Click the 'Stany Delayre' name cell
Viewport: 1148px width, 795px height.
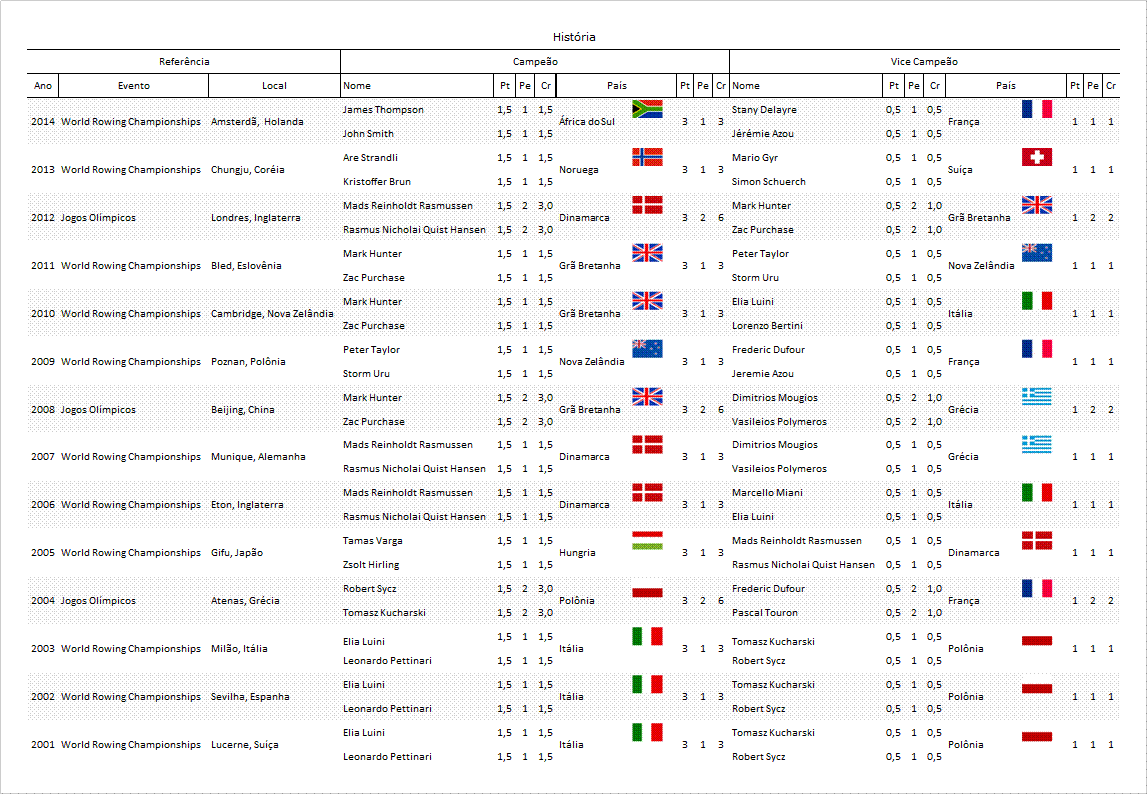(x=764, y=110)
